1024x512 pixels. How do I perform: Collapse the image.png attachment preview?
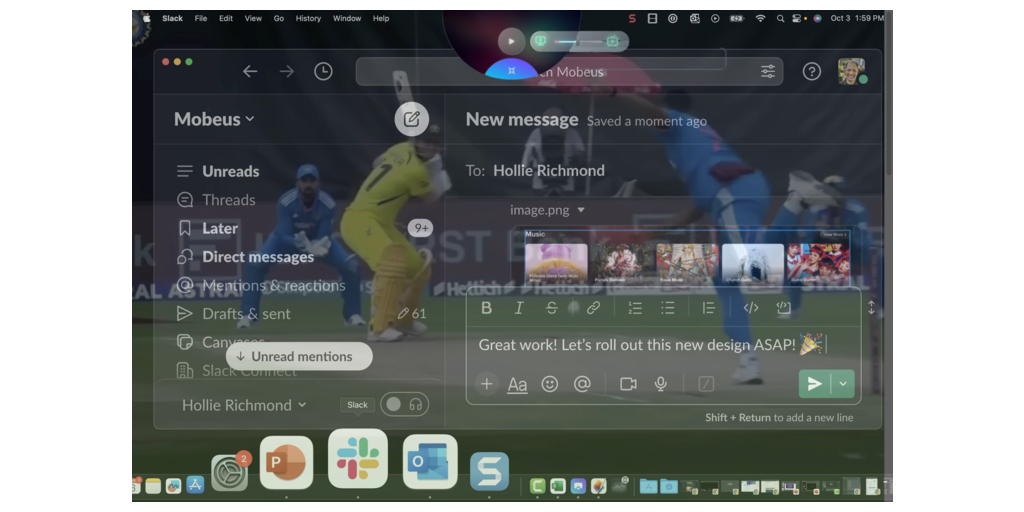581,210
